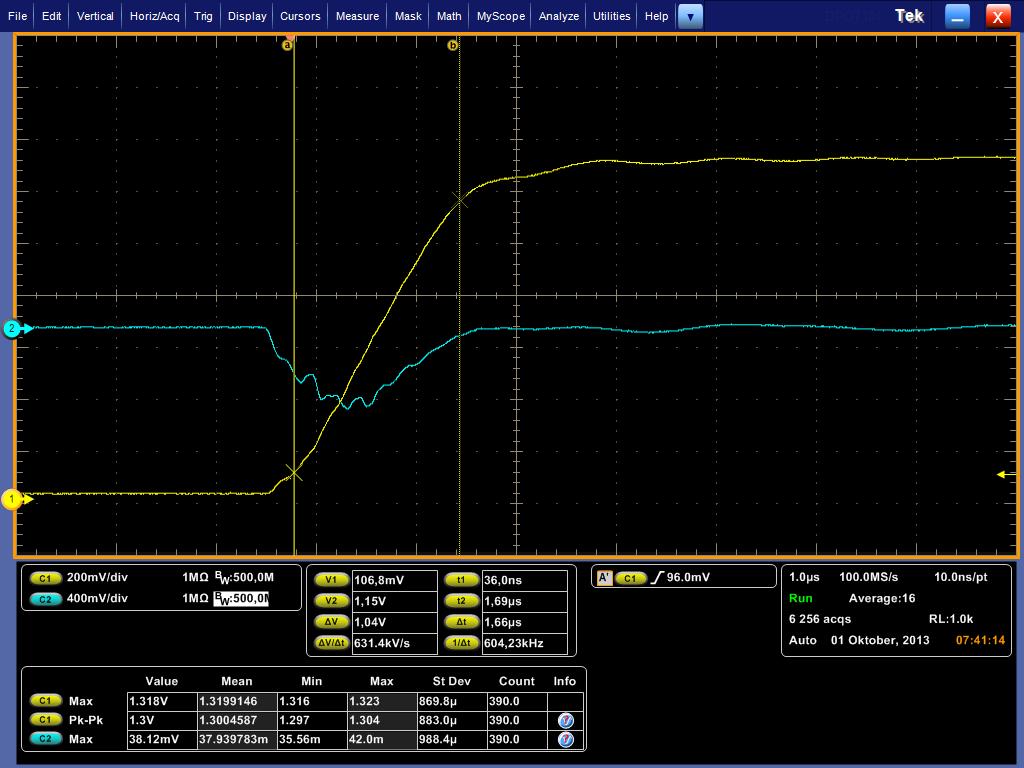
Task: Select the t1 cursor readout badge
Action: (x=461, y=580)
